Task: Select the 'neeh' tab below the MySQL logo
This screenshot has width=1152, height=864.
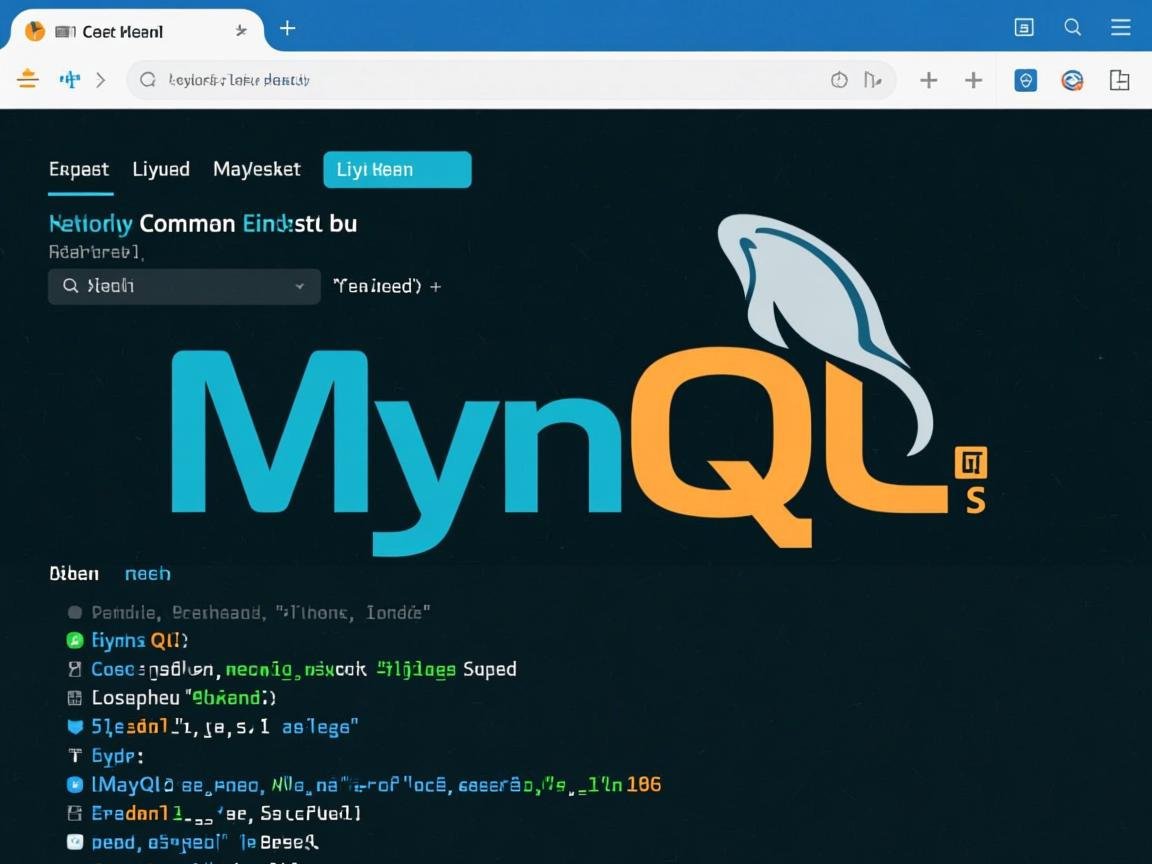Action: pos(147,573)
